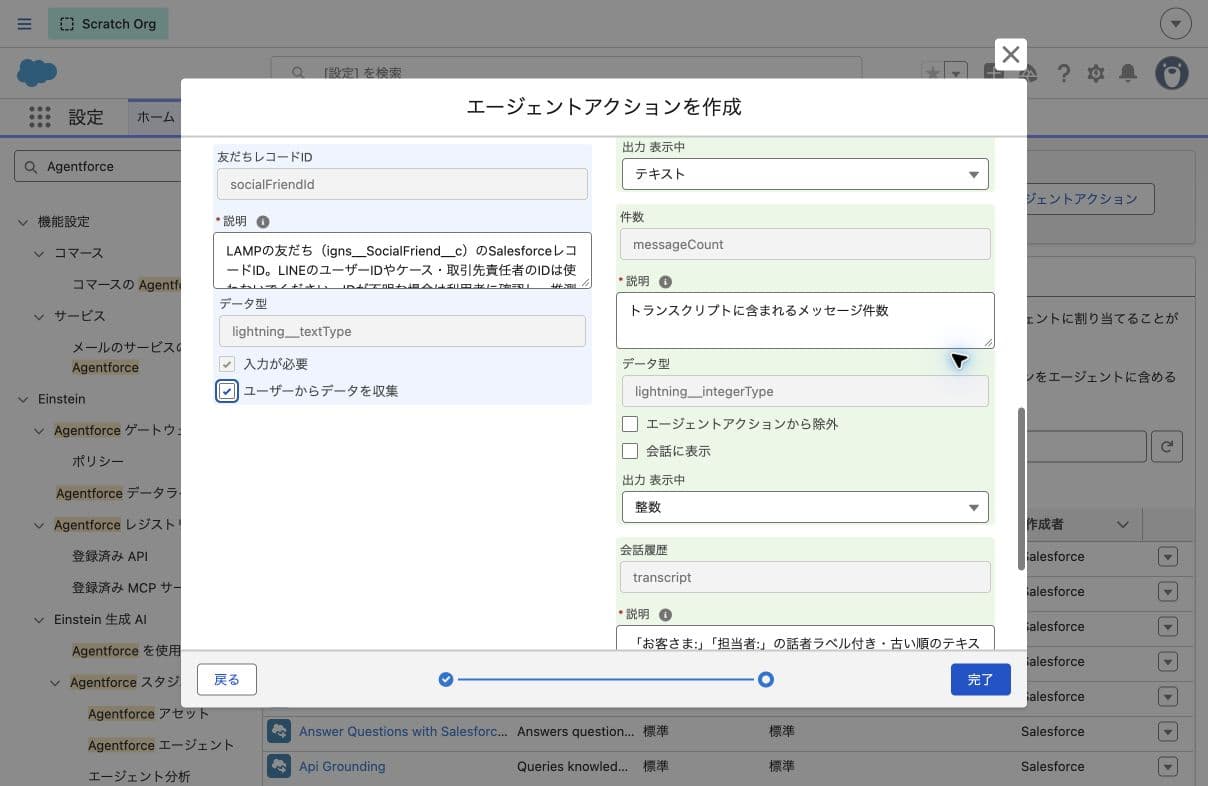The height and width of the screenshot is (786, 1208).
Task: Click the Answer Questions with Salesforce row icon
Action: coord(279,731)
